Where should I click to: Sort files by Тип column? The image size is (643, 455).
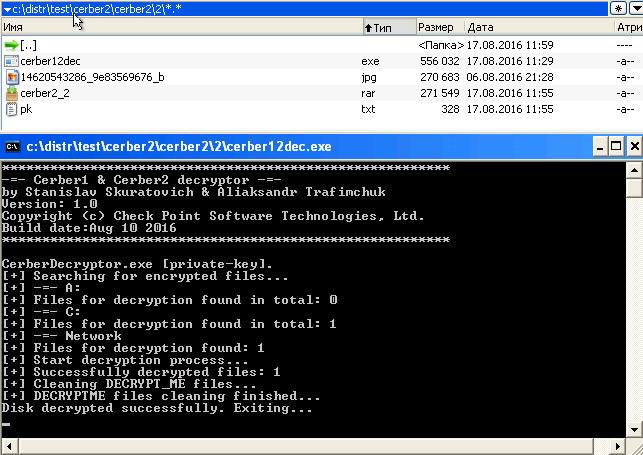coord(390,27)
